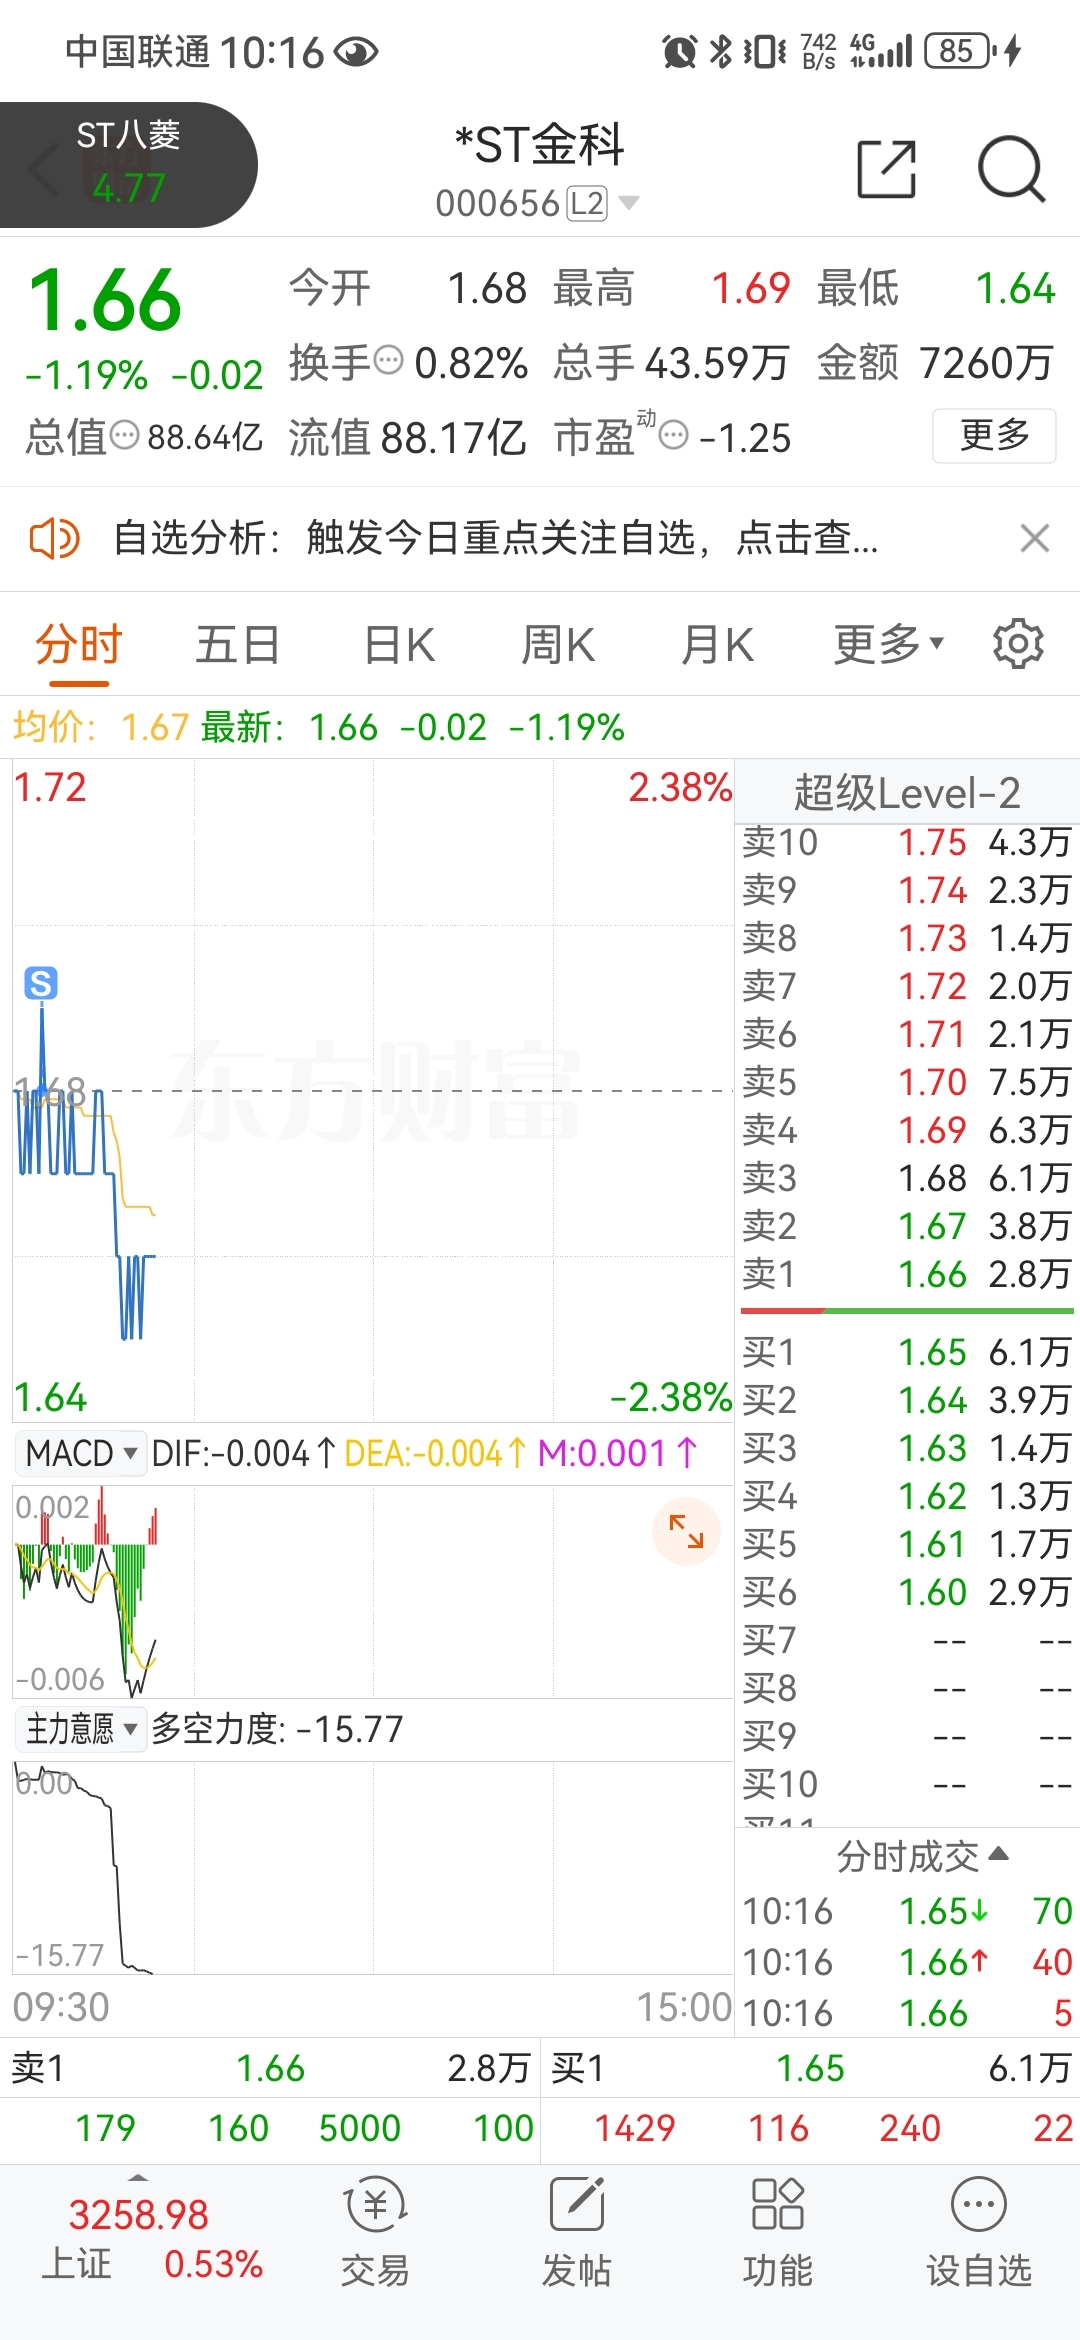Tap the share/export icon in header
Viewport: 1080px width, 2340px height.
pos(887,169)
